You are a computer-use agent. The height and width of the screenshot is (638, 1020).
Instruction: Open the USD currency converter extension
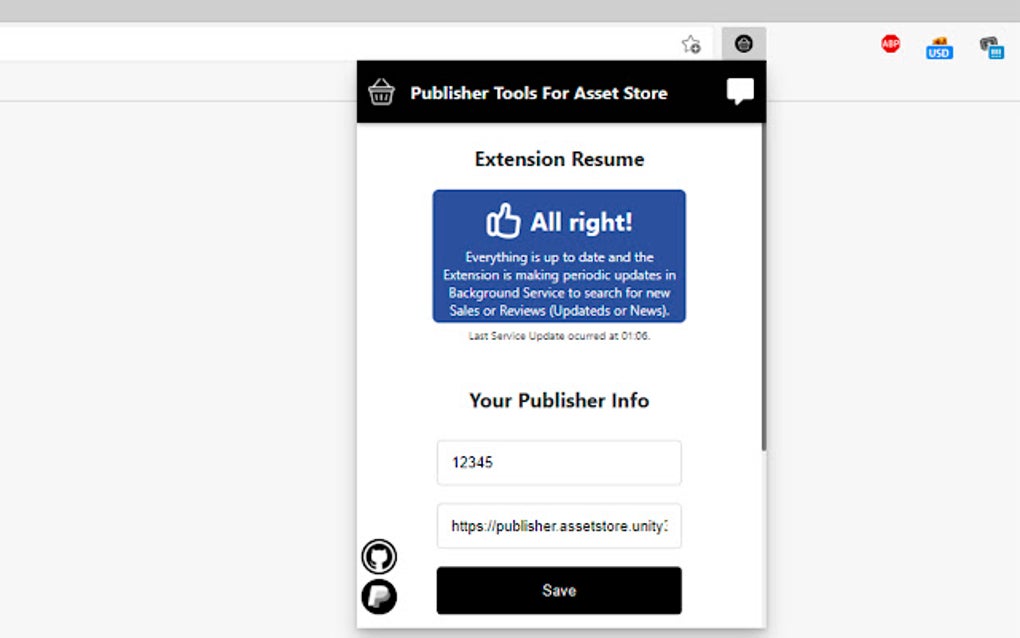tap(938, 45)
